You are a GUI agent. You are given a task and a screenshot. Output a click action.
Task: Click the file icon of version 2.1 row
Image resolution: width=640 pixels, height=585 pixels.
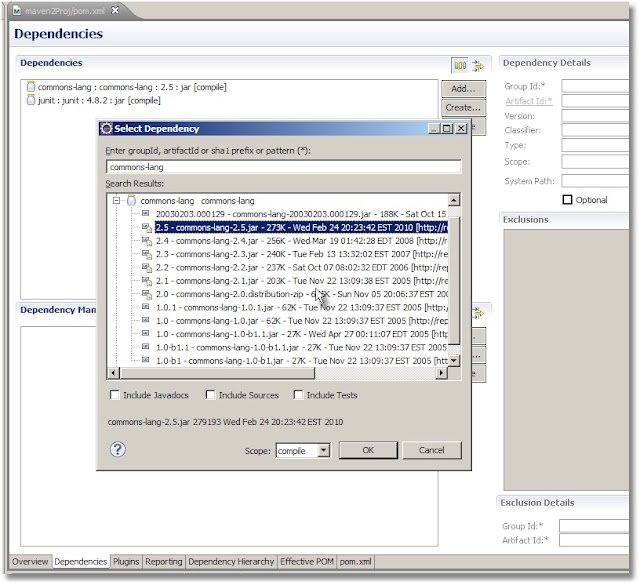(147, 281)
